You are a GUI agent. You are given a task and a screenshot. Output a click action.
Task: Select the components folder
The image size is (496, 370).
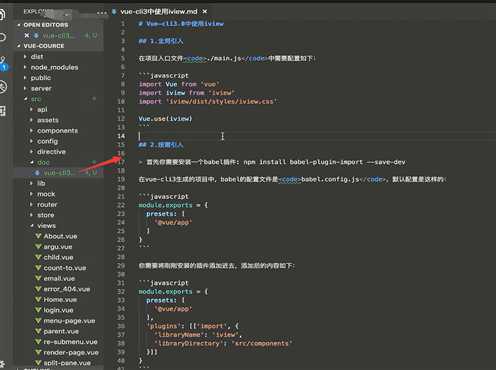coord(57,131)
